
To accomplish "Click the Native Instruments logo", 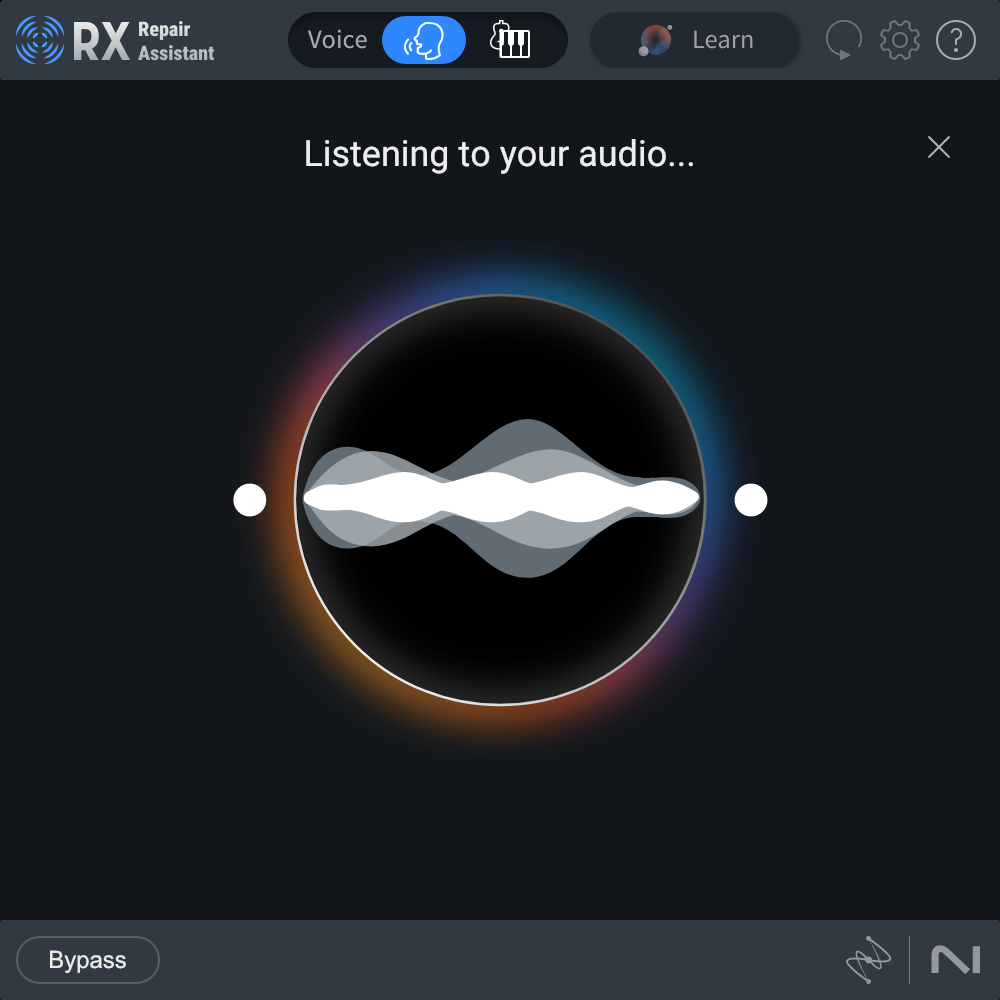I will click(953, 959).
